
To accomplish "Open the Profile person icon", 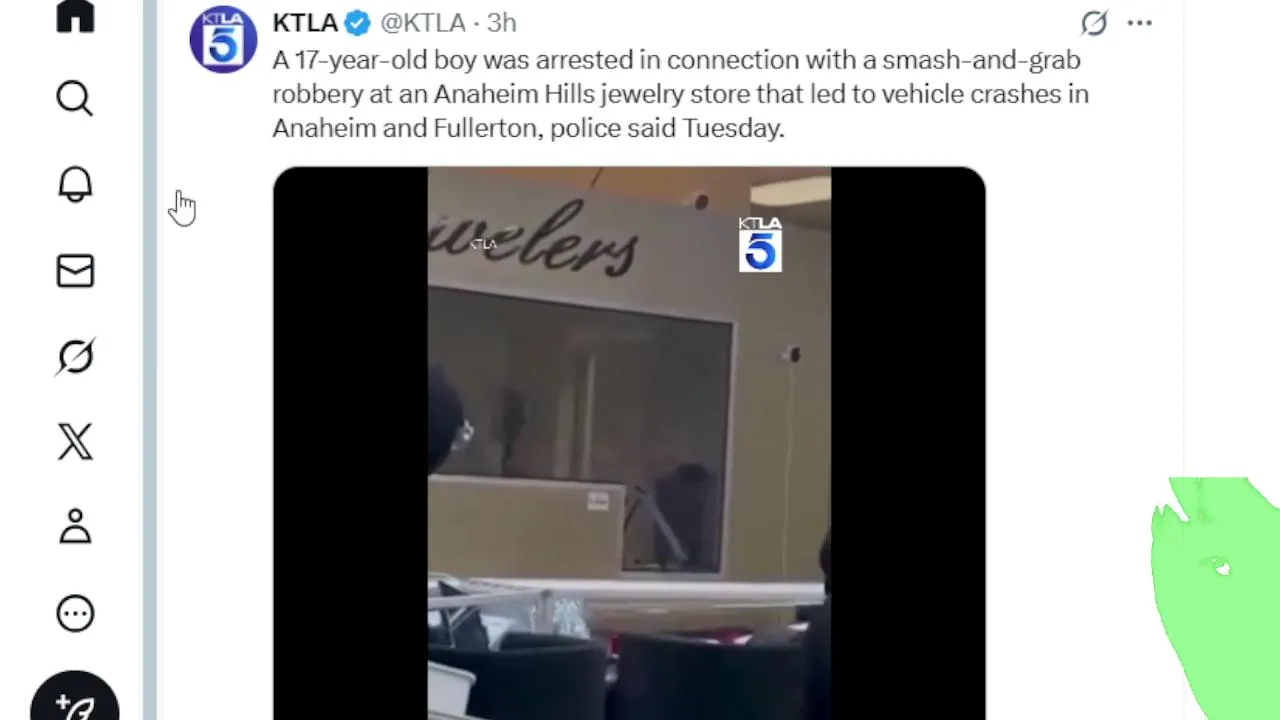I will (x=75, y=527).
